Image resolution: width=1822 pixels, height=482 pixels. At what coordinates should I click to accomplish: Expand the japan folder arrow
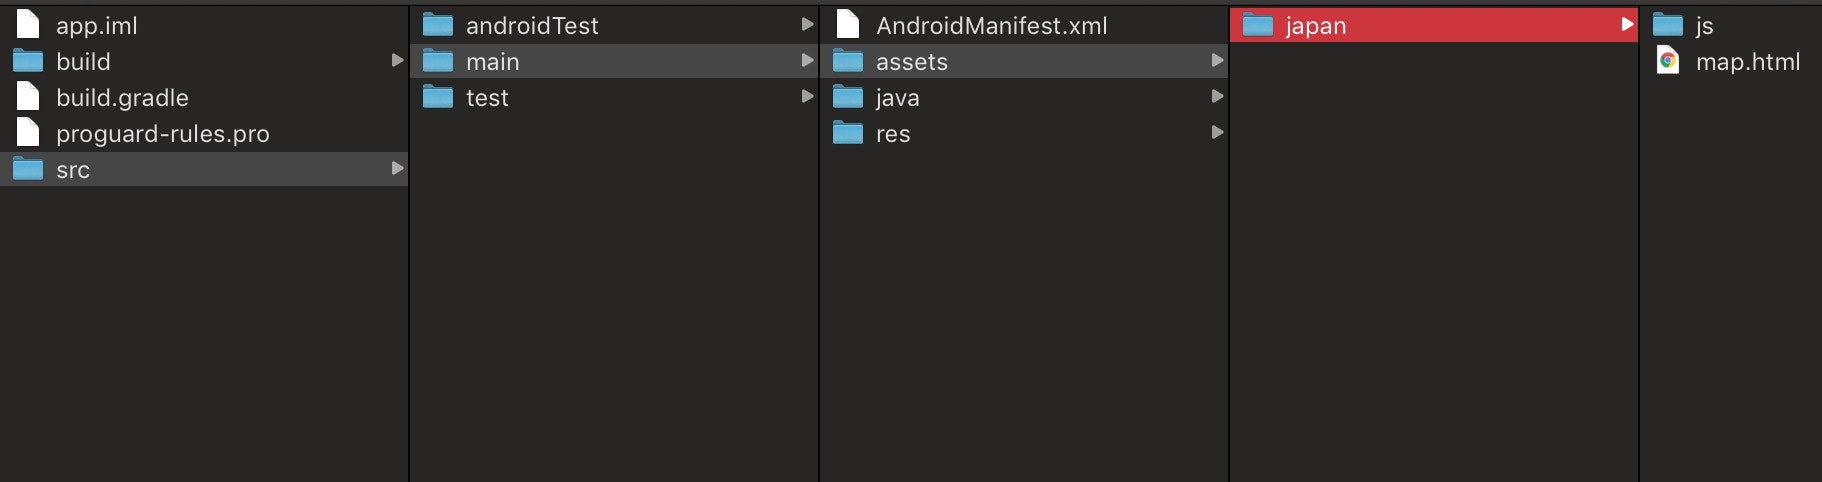click(1627, 24)
